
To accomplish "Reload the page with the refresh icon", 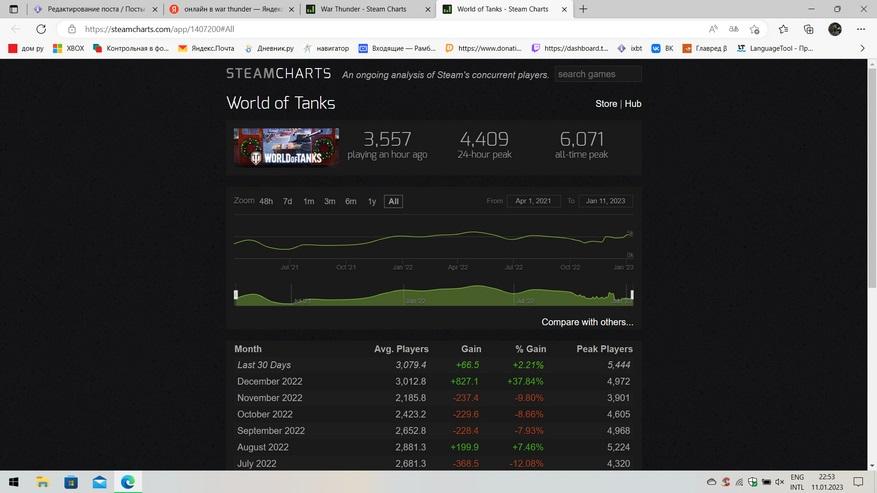I will (x=41, y=29).
